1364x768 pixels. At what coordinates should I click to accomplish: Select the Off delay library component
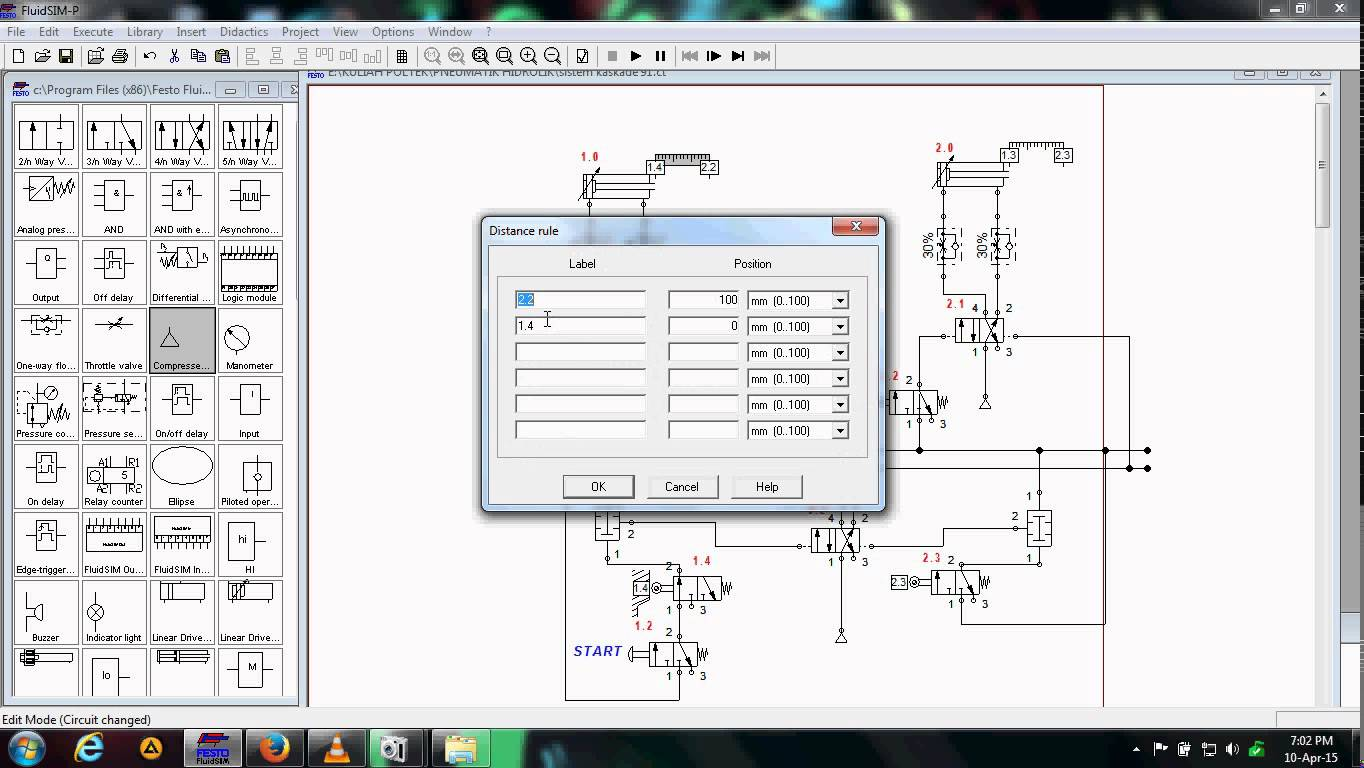click(114, 272)
